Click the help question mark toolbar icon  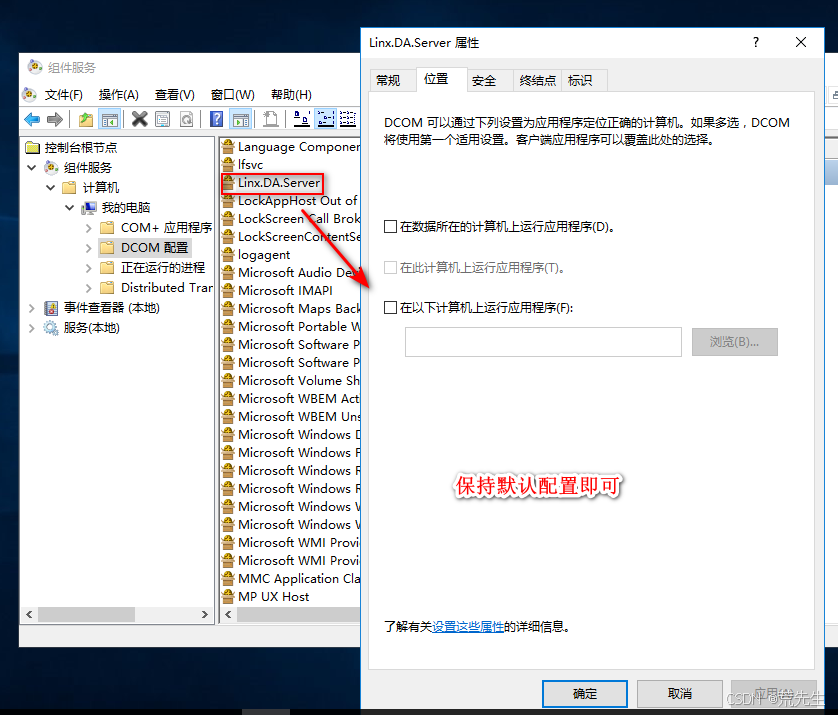click(x=214, y=118)
